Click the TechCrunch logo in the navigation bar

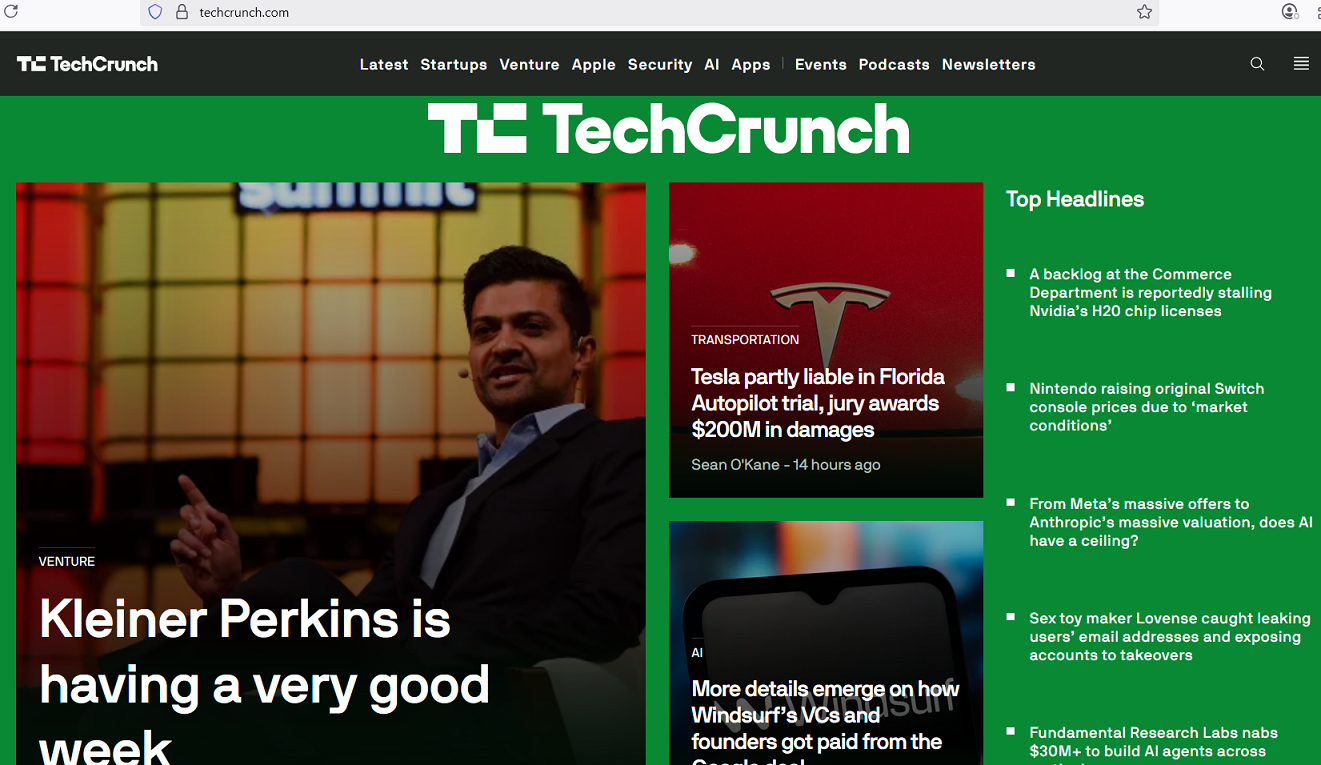(87, 63)
